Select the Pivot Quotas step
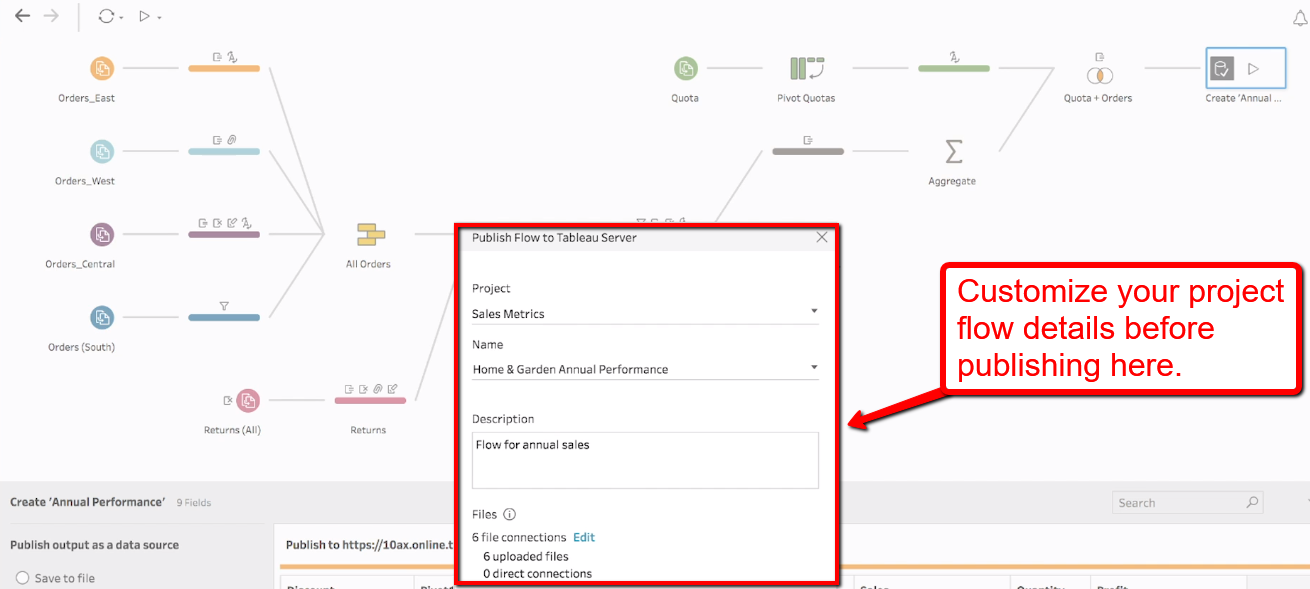The height and width of the screenshot is (589, 1310). point(806,69)
